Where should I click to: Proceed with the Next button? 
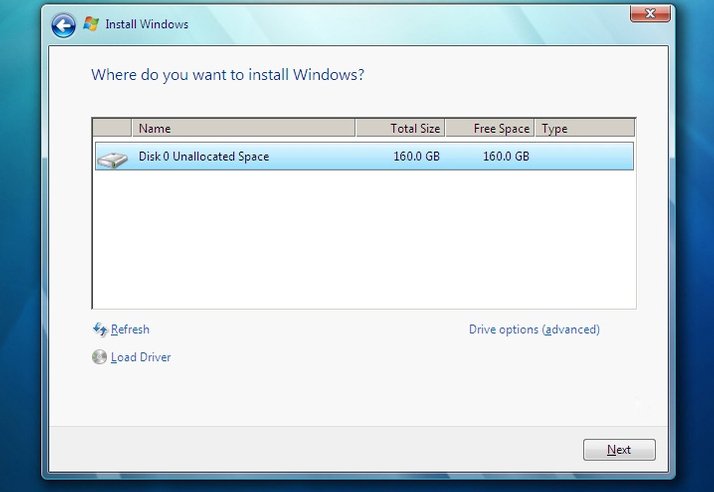pos(619,450)
